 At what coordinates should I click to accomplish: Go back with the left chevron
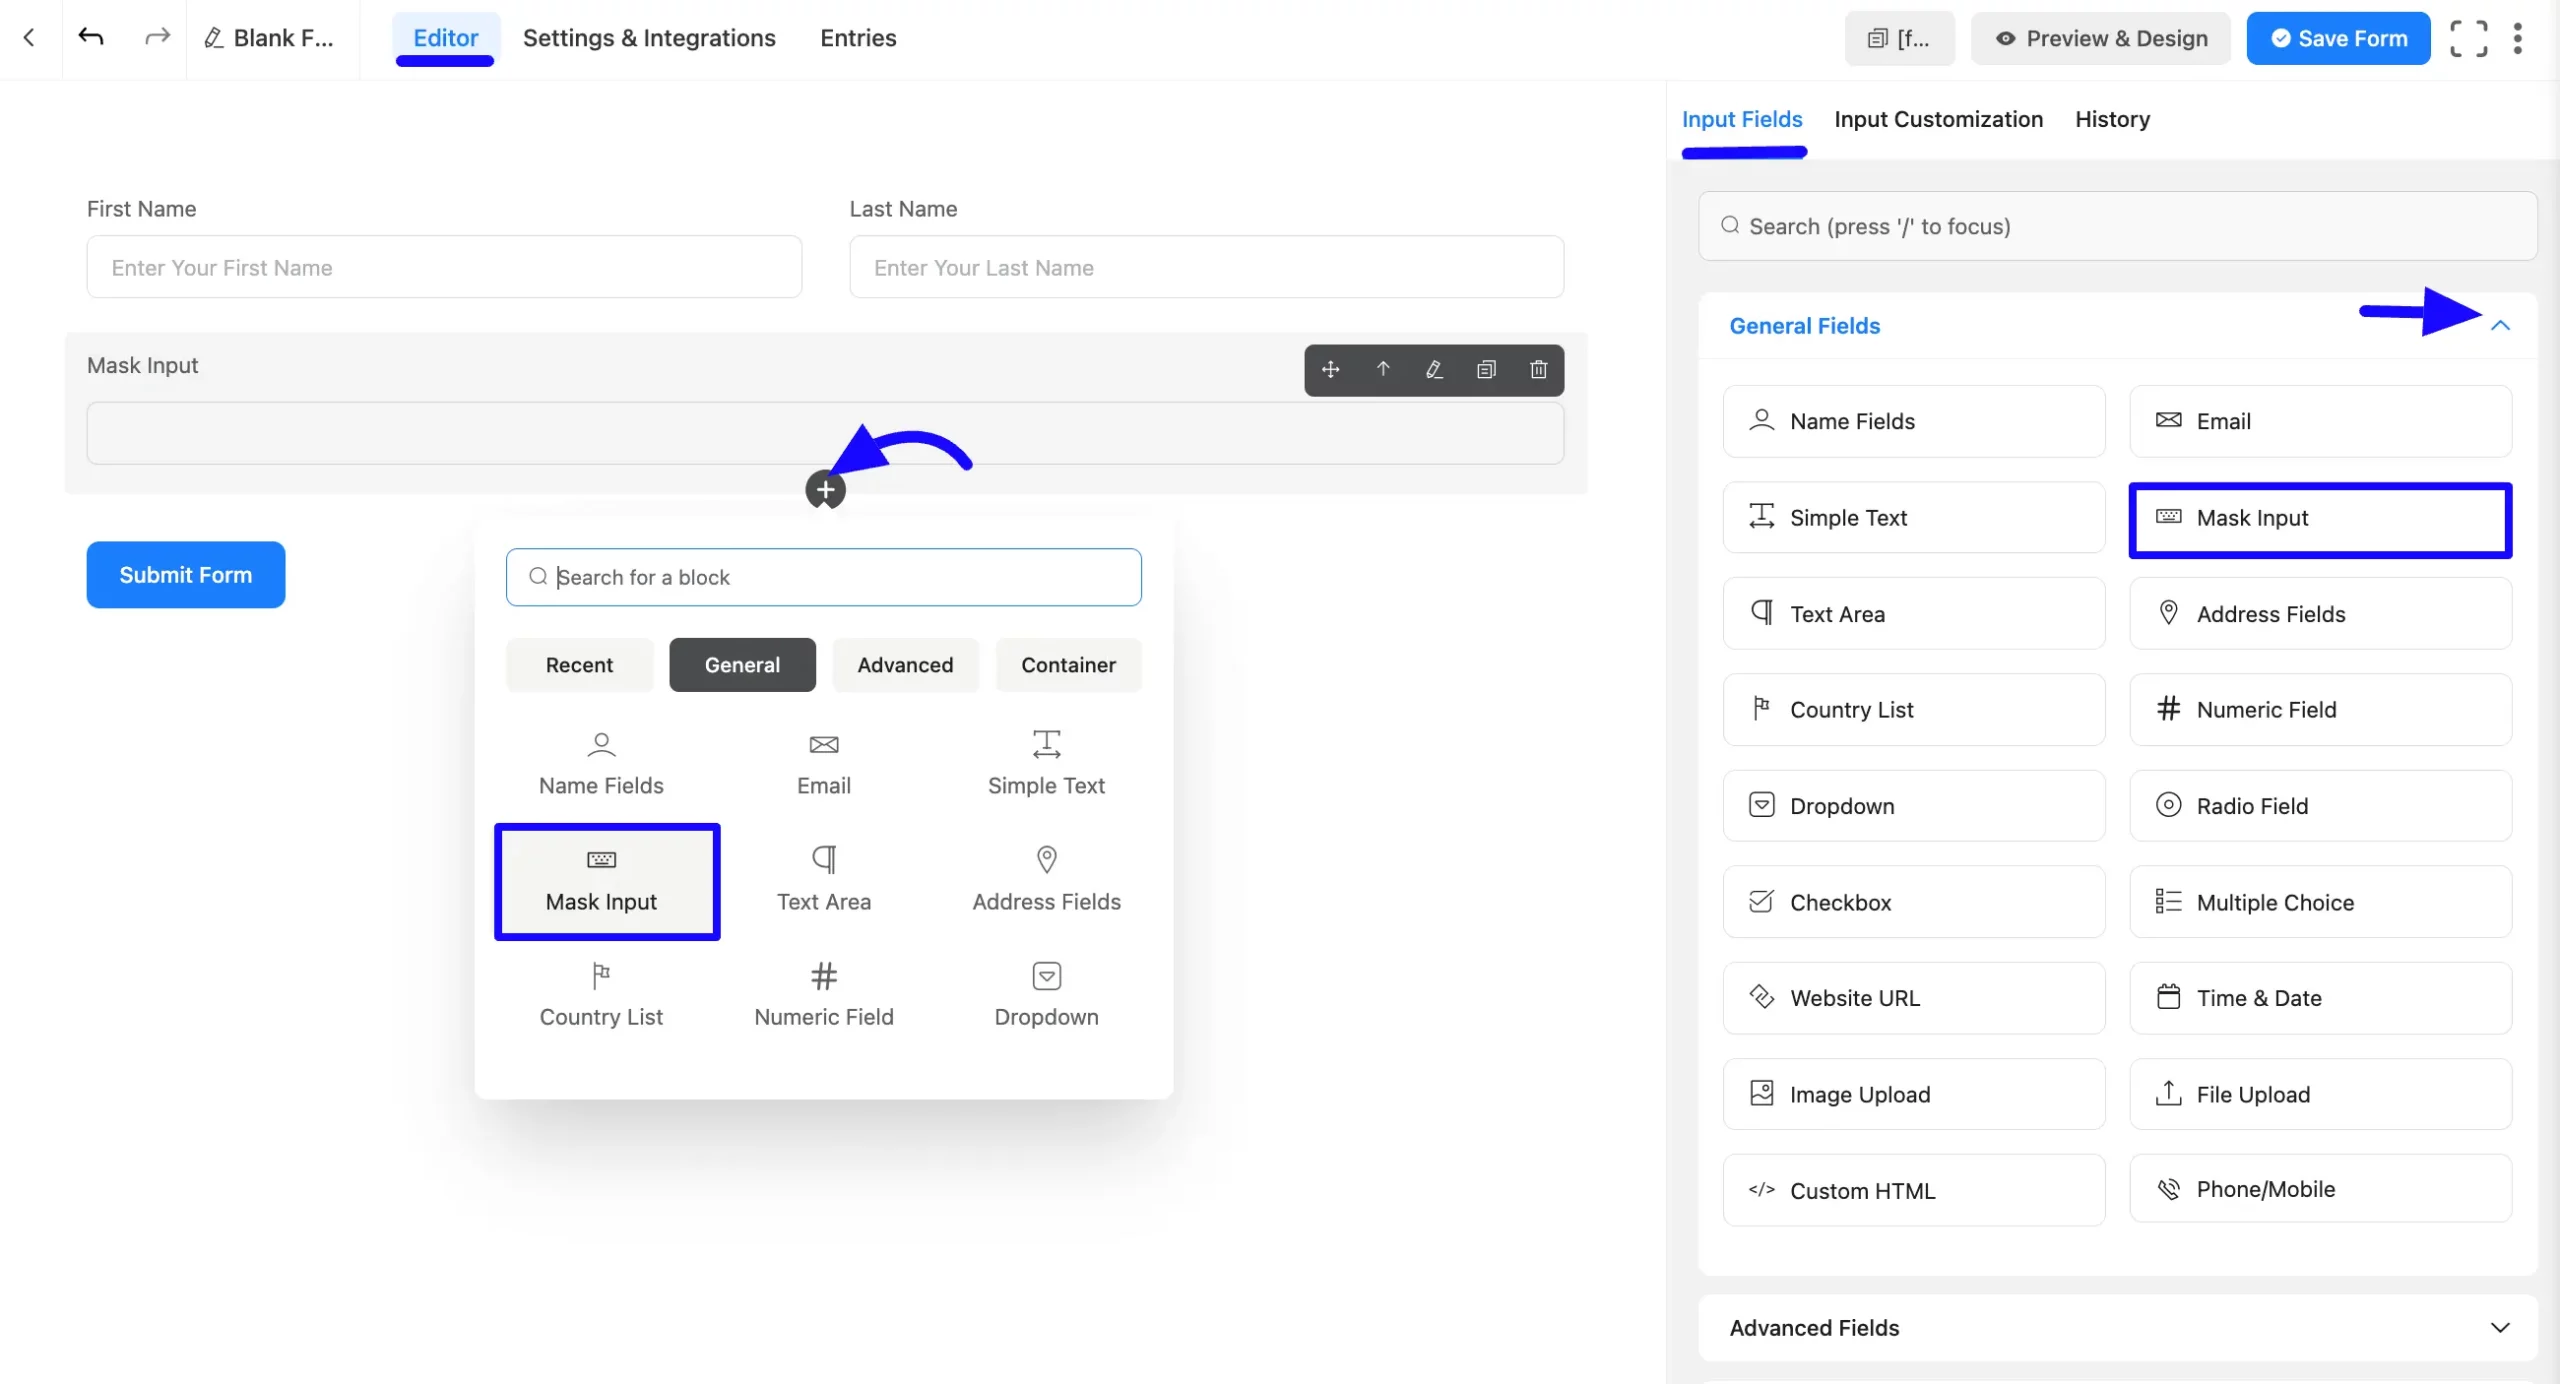pos(29,38)
